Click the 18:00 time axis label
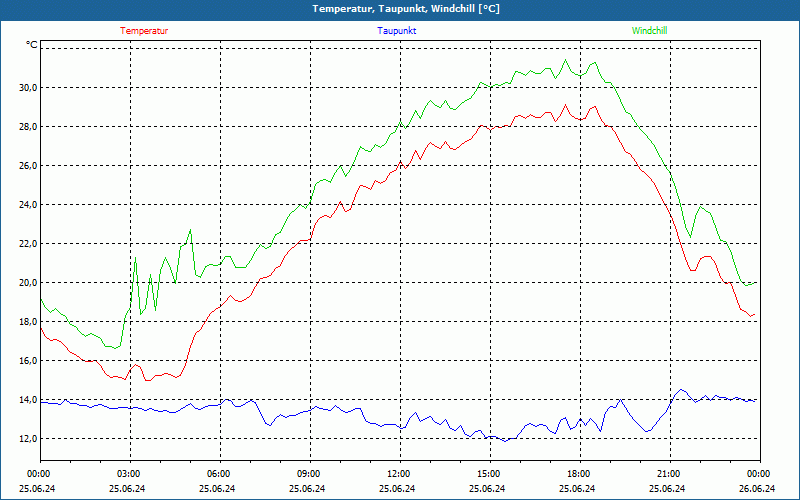 pos(578,474)
